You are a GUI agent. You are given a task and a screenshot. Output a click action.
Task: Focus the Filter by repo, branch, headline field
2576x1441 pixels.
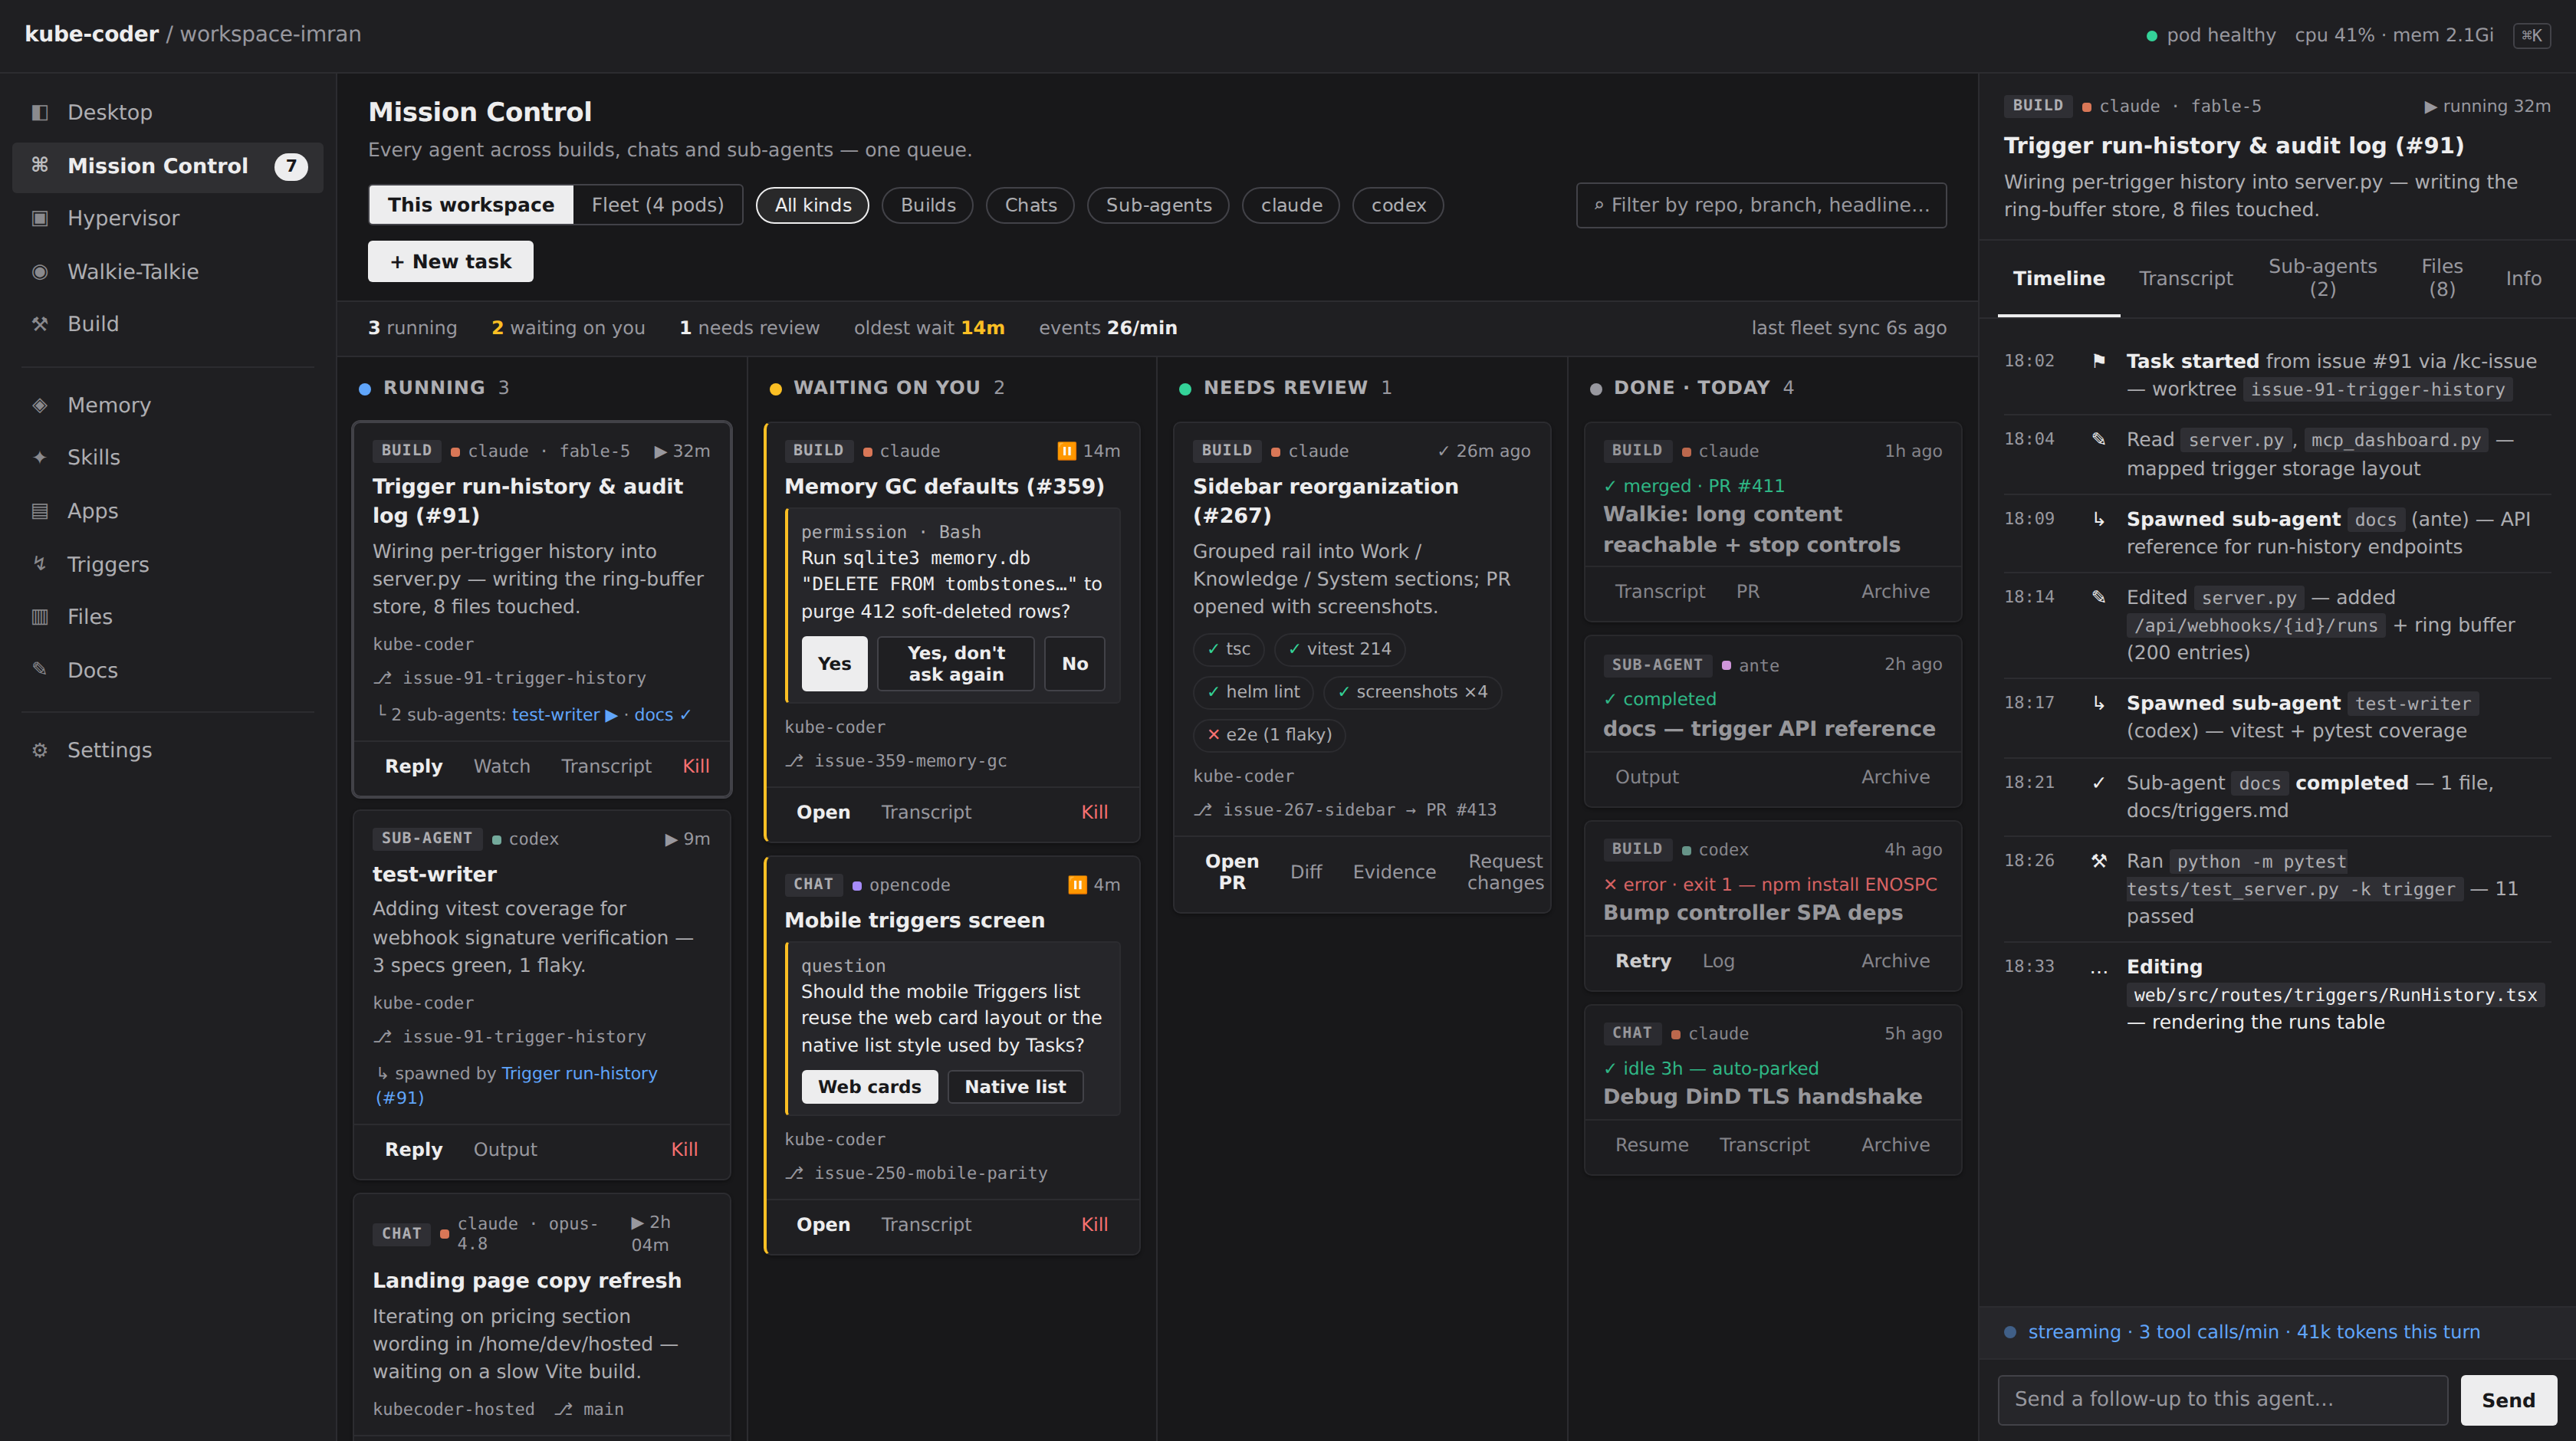pyautogui.click(x=1761, y=205)
